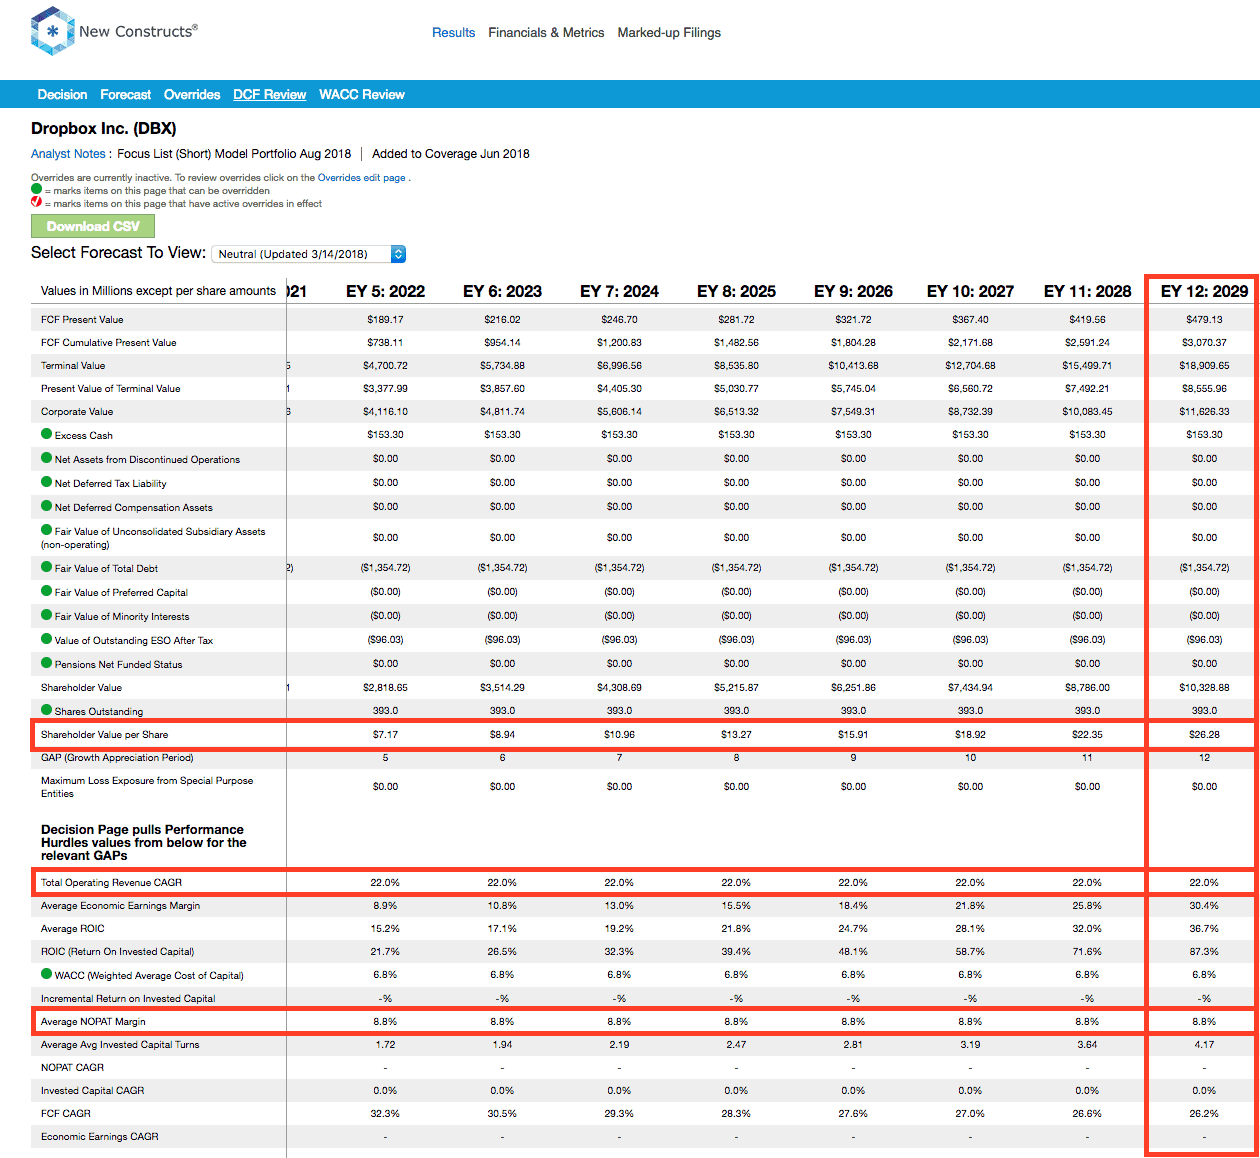Click the $26.28 per share value

[x=1204, y=735]
